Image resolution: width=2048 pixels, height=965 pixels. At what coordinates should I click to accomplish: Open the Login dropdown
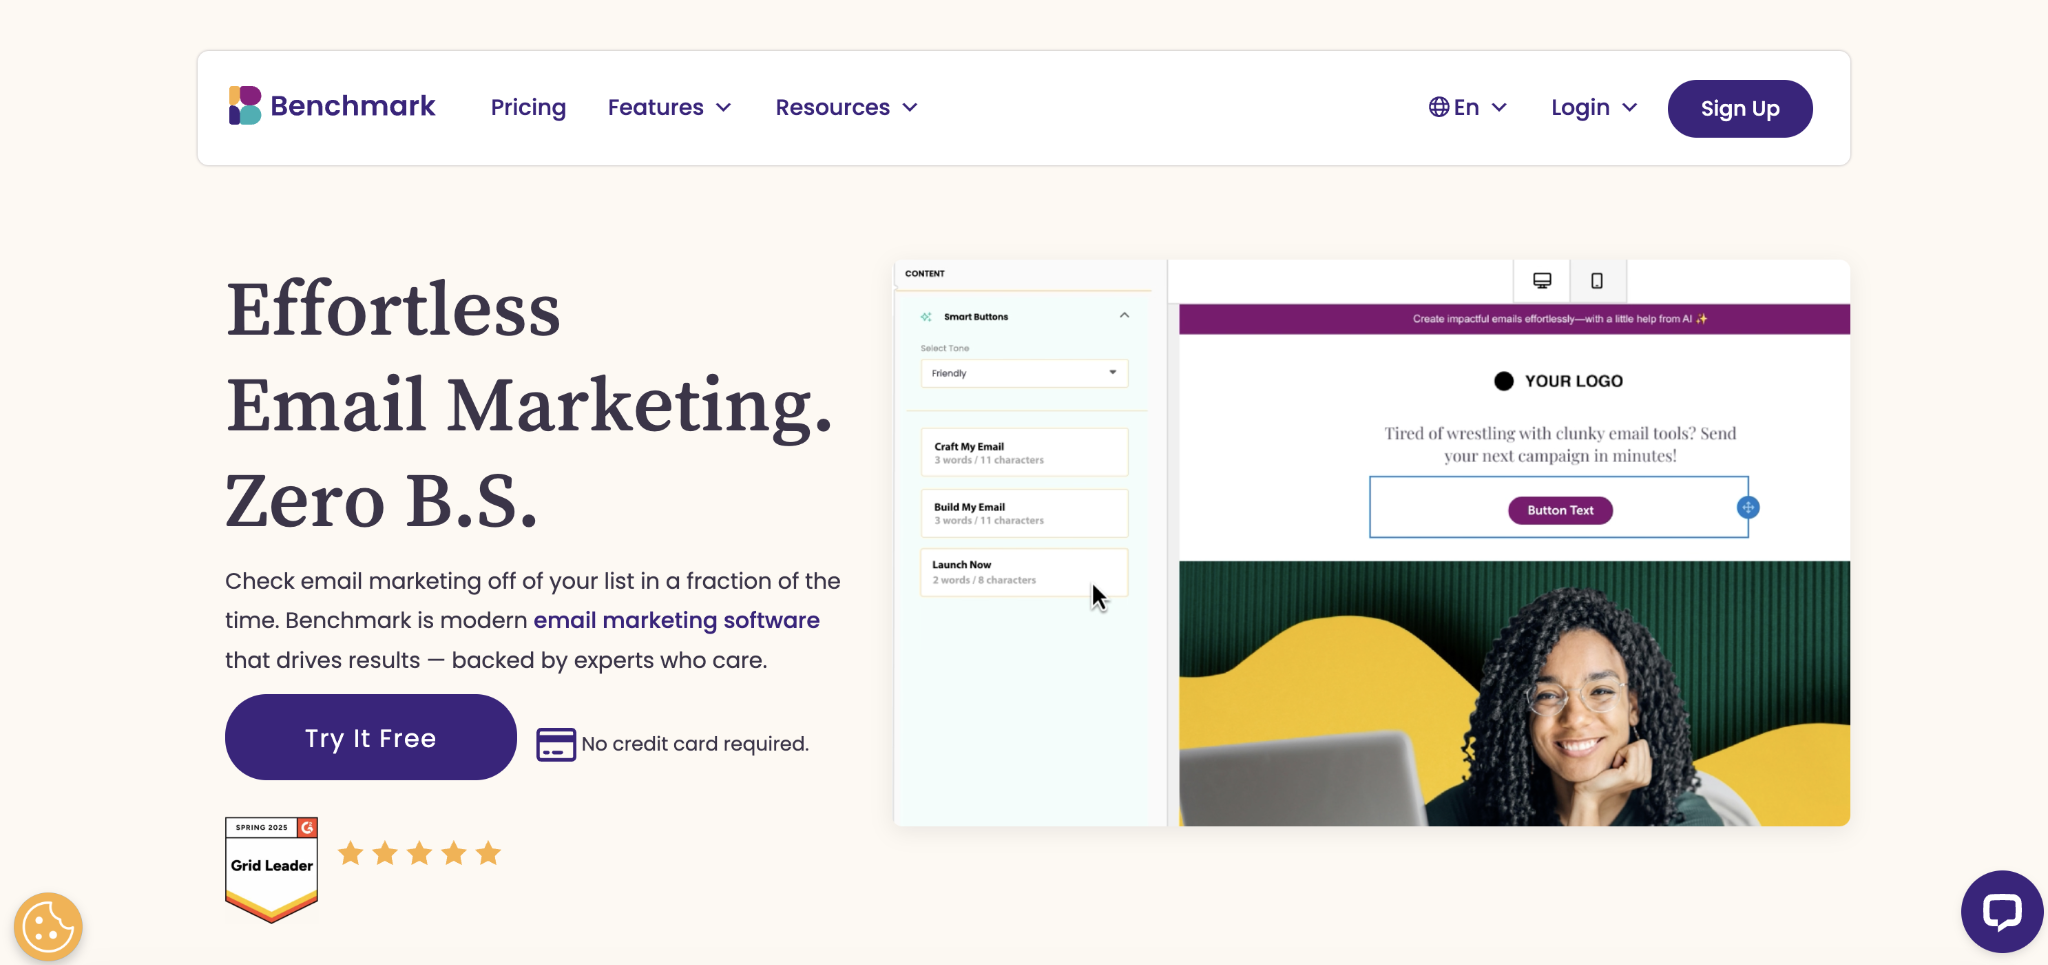click(x=1592, y=107)
